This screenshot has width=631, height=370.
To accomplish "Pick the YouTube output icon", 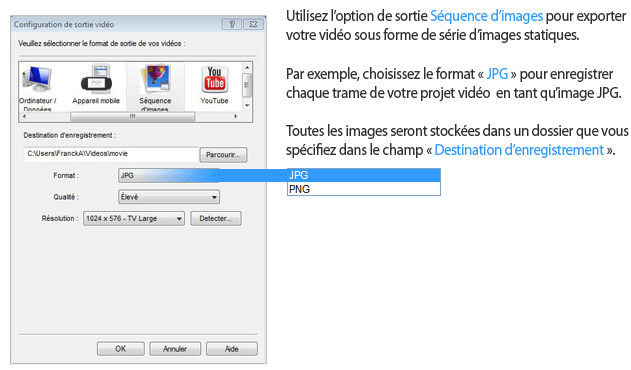I will coord(214,85).
